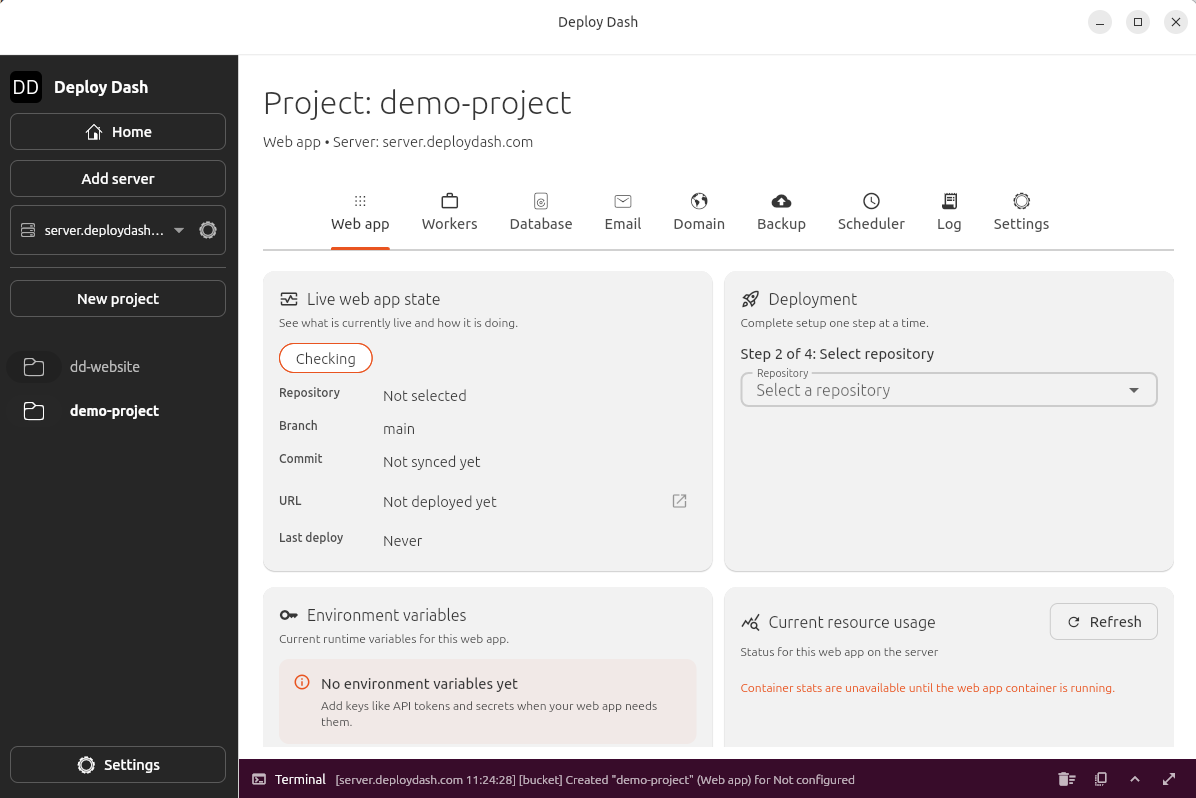Switch to the Backup tab
This screenshot has width=1196, height=798.
point(781,212)
